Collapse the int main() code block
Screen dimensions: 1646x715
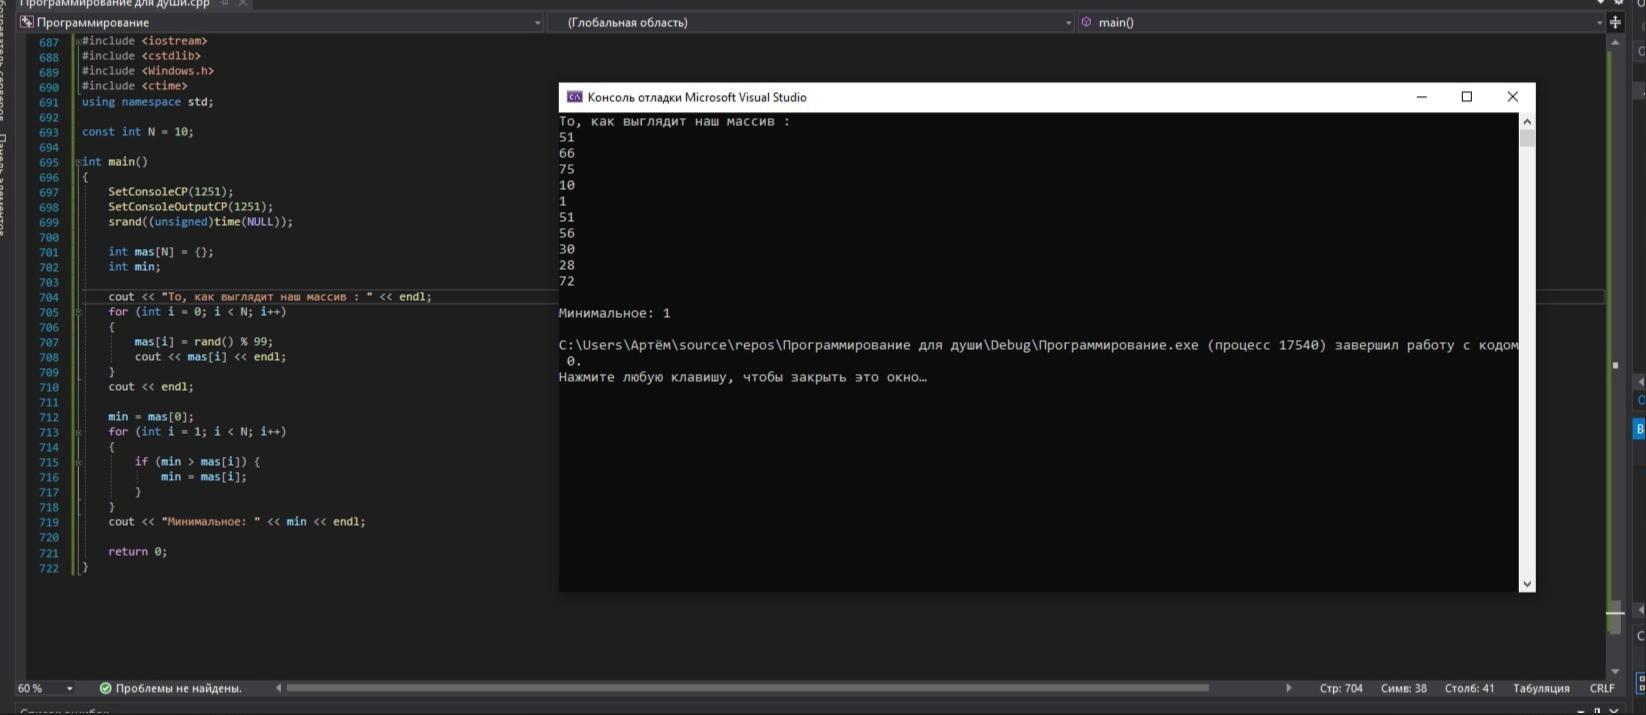coord(78,162)
